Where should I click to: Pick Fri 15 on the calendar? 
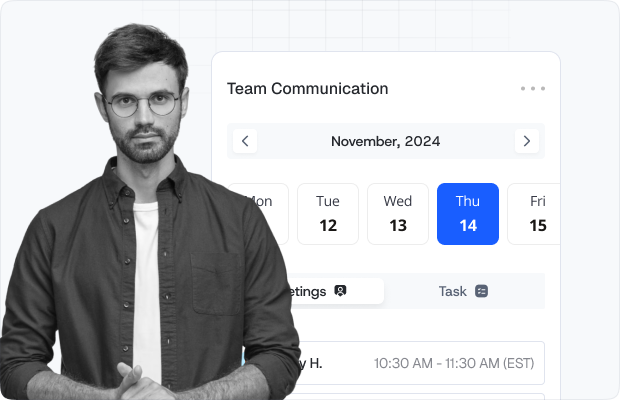(x=534, y=214)
